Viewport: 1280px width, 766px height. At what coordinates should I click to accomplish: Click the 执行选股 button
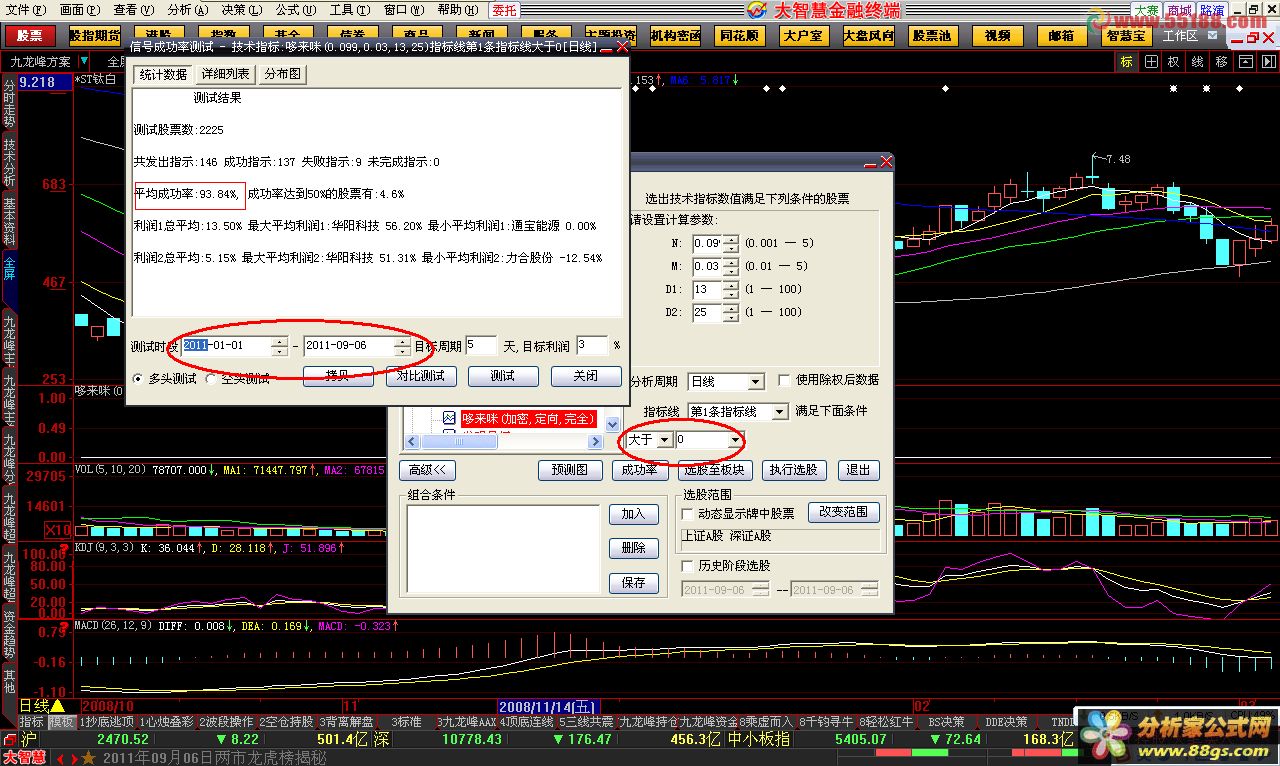(793, 470)
